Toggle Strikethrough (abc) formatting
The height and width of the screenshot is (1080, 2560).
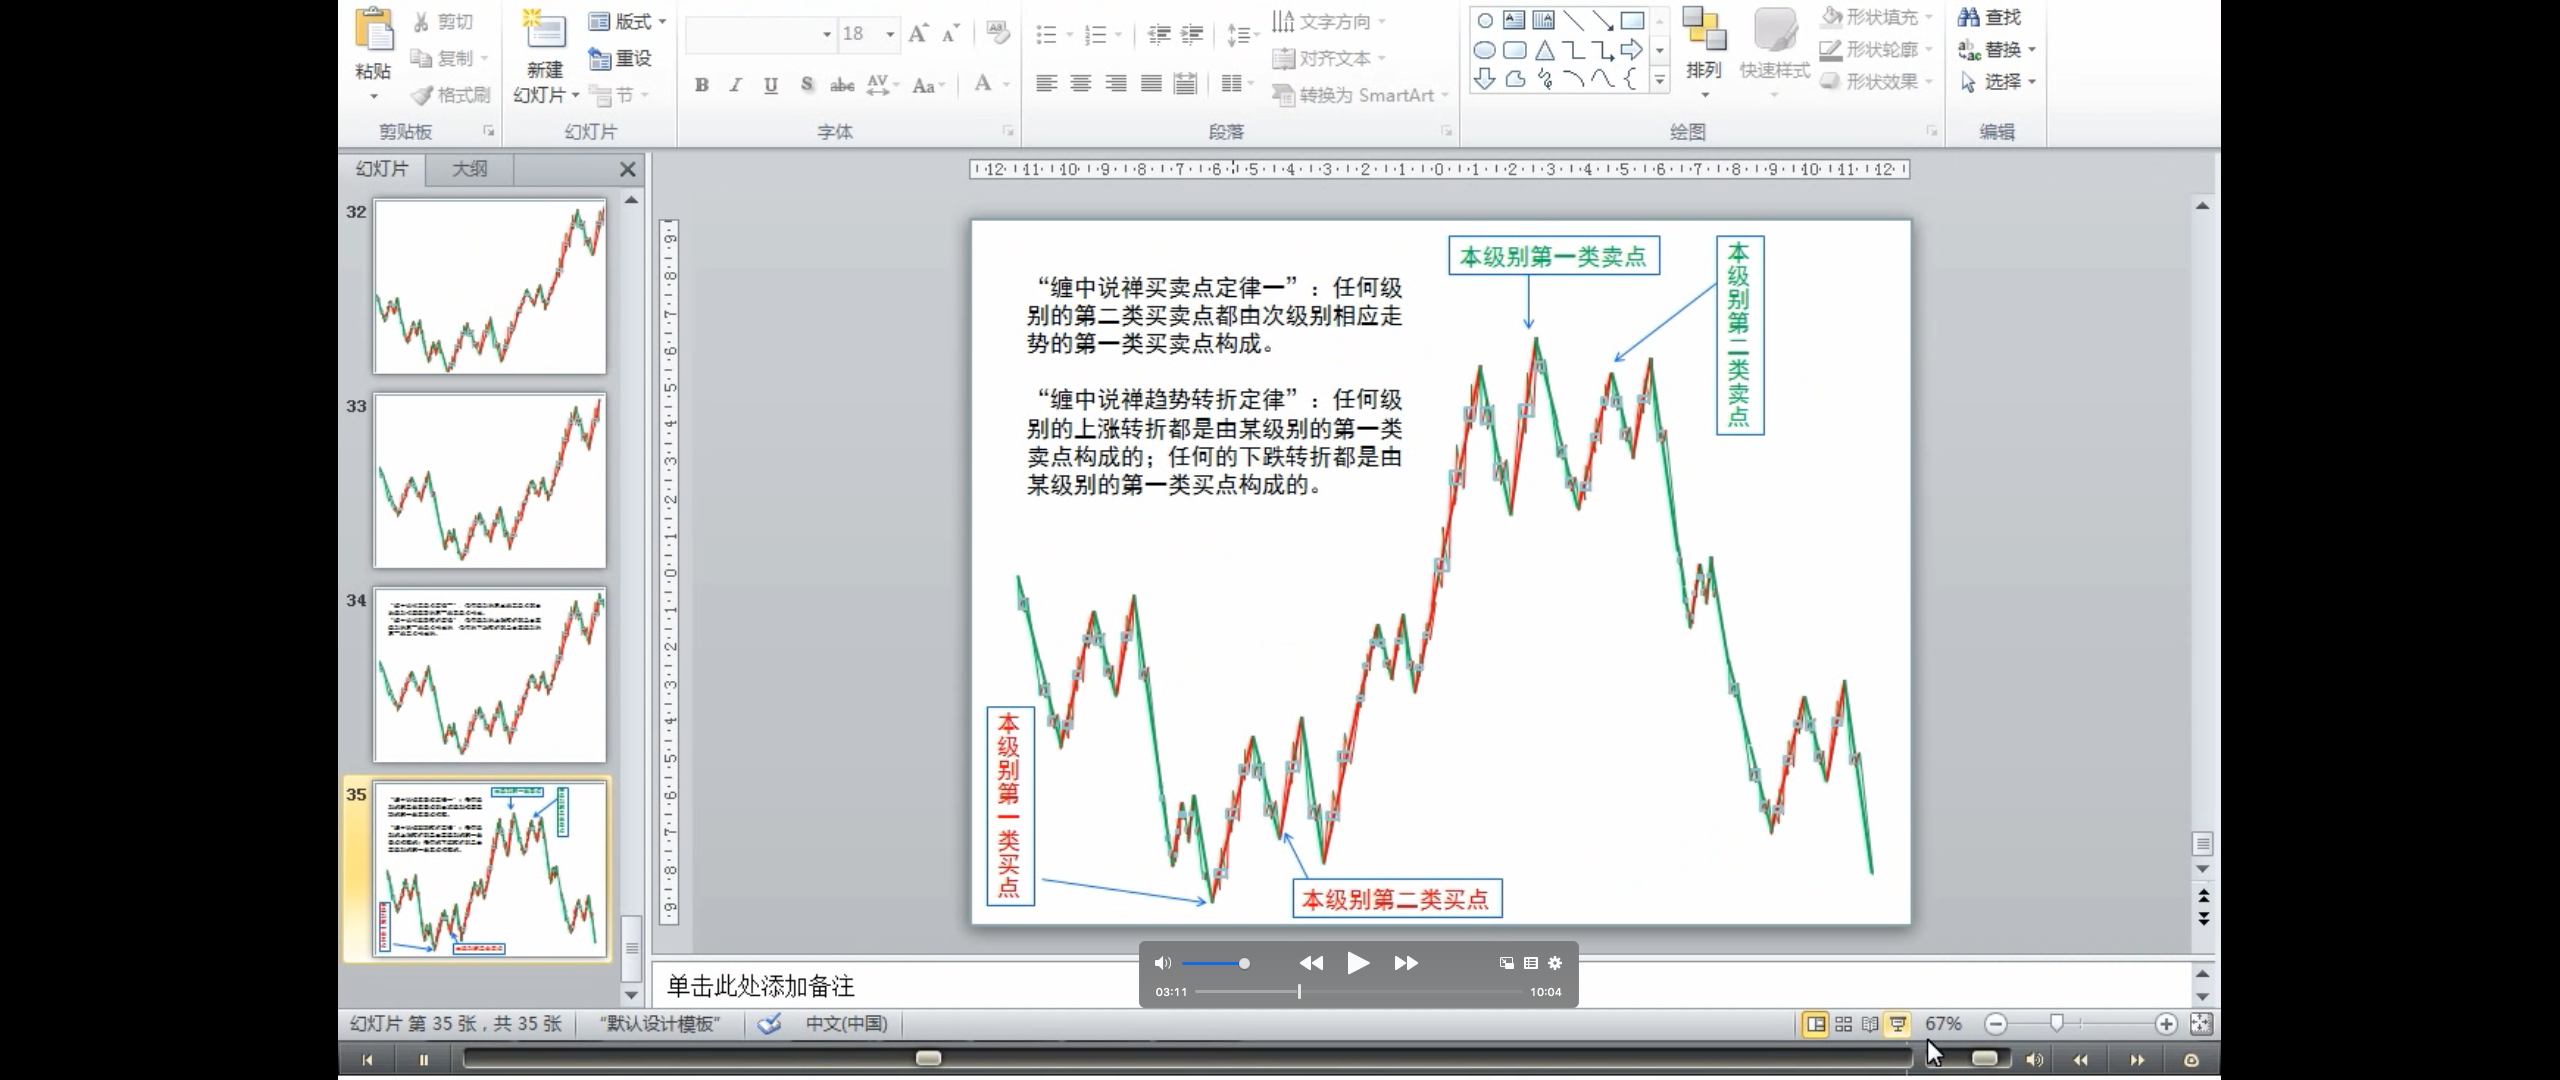(x=842, y=85)
